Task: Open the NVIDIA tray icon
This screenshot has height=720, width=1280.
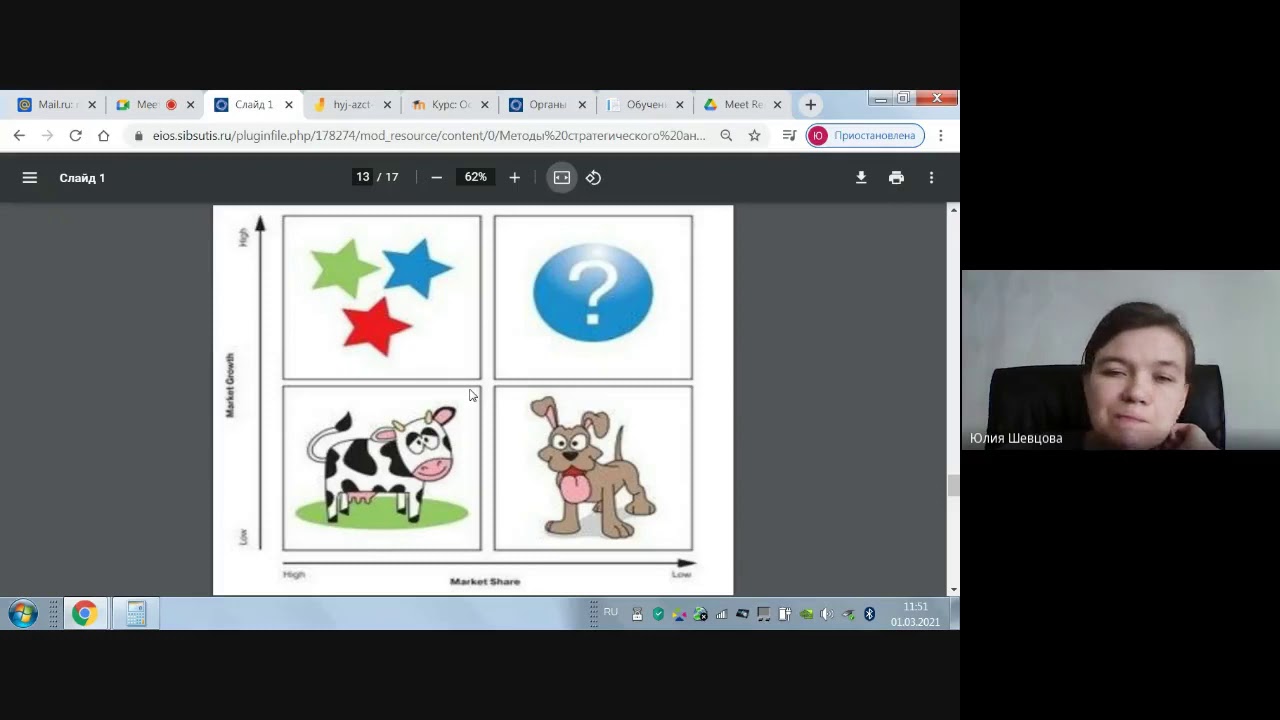Action: pyautogui.click(x=806, y=614)
